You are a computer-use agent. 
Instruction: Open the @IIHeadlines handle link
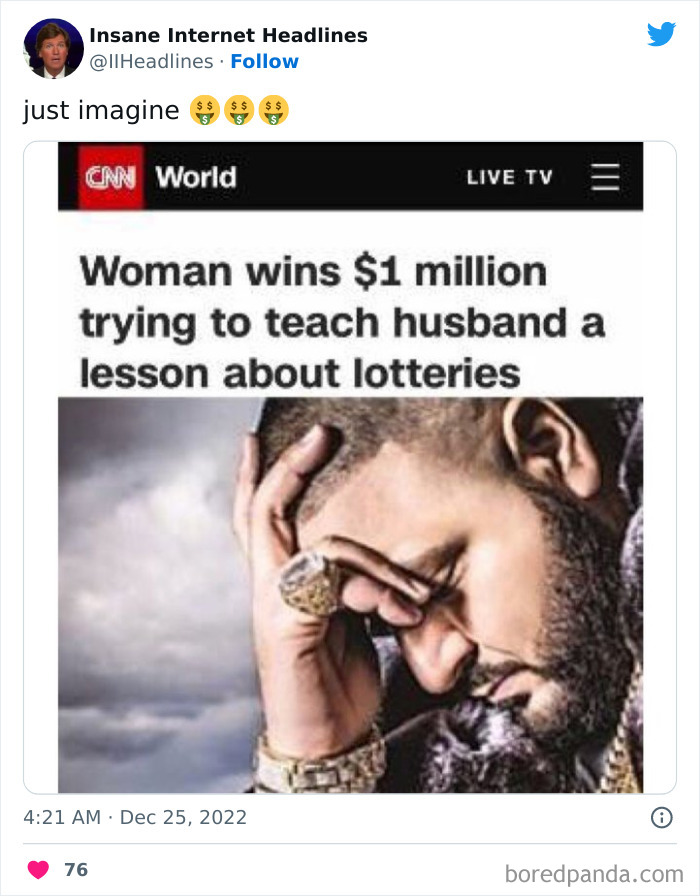(x=151, y=61)
